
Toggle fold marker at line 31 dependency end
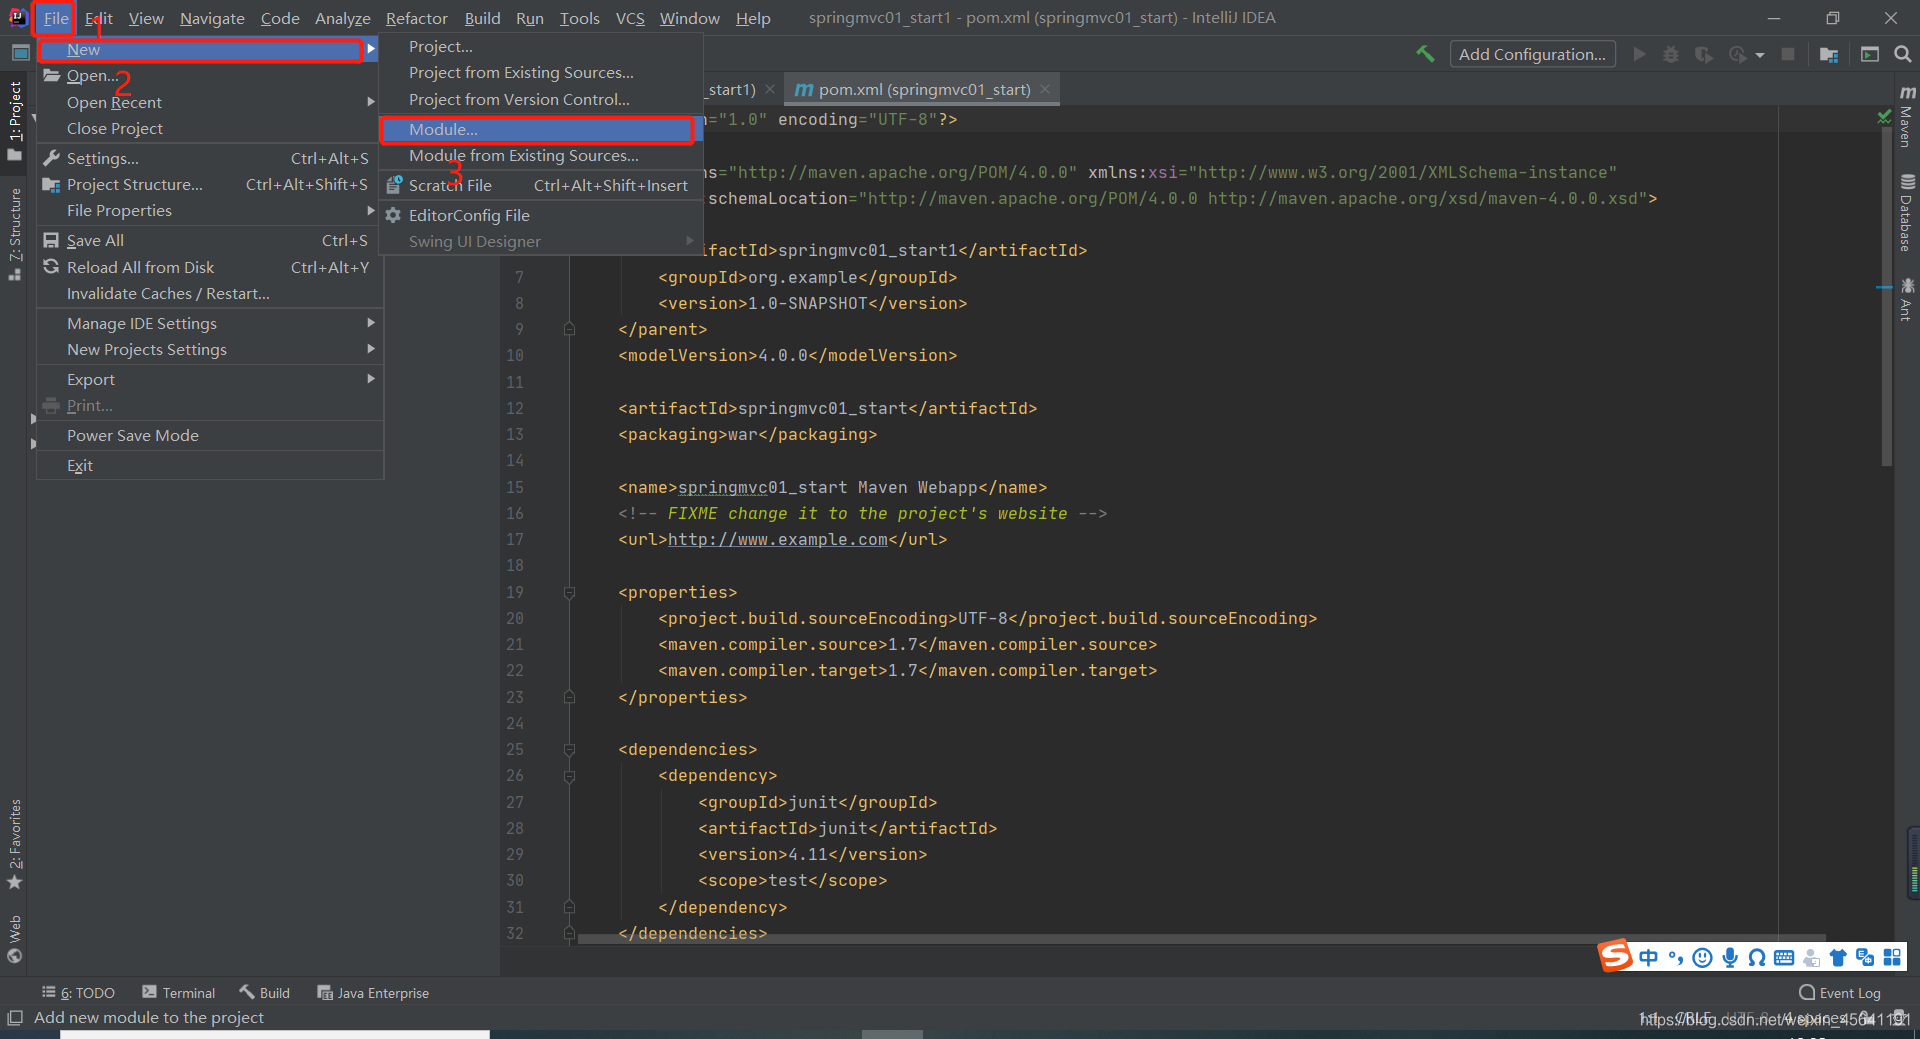tap(569, 907)
